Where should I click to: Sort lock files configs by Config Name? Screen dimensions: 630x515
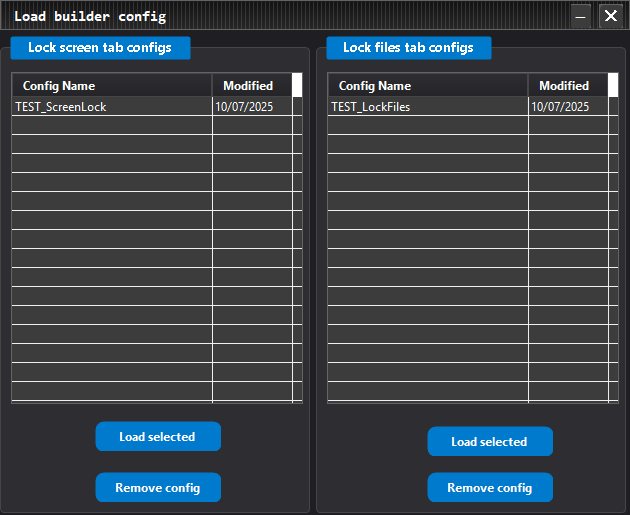(x=428, y=85)
